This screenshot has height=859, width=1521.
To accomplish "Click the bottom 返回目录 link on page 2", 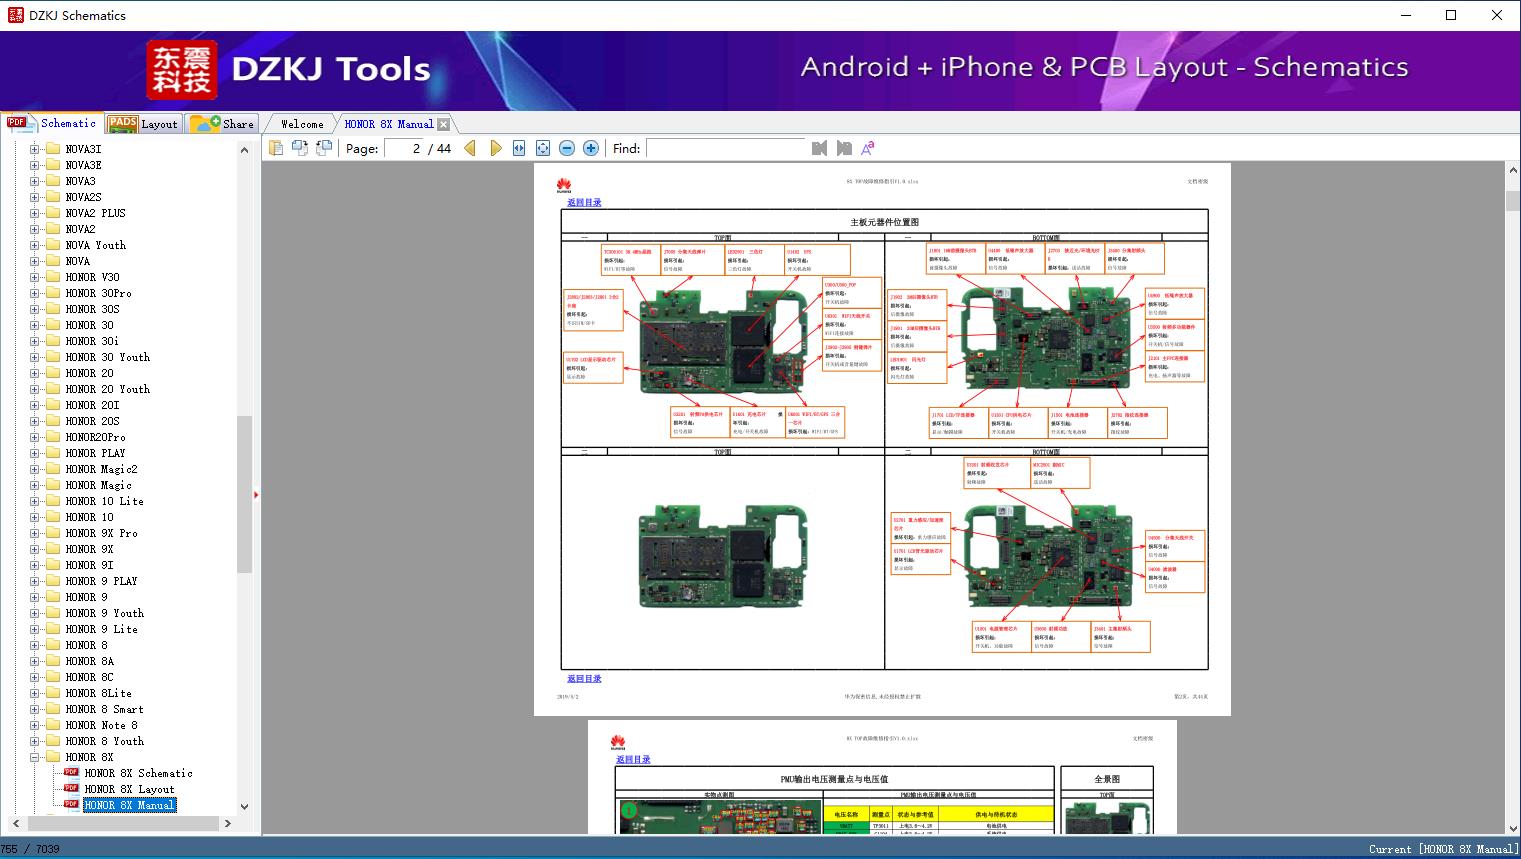I will pos(584,678).
